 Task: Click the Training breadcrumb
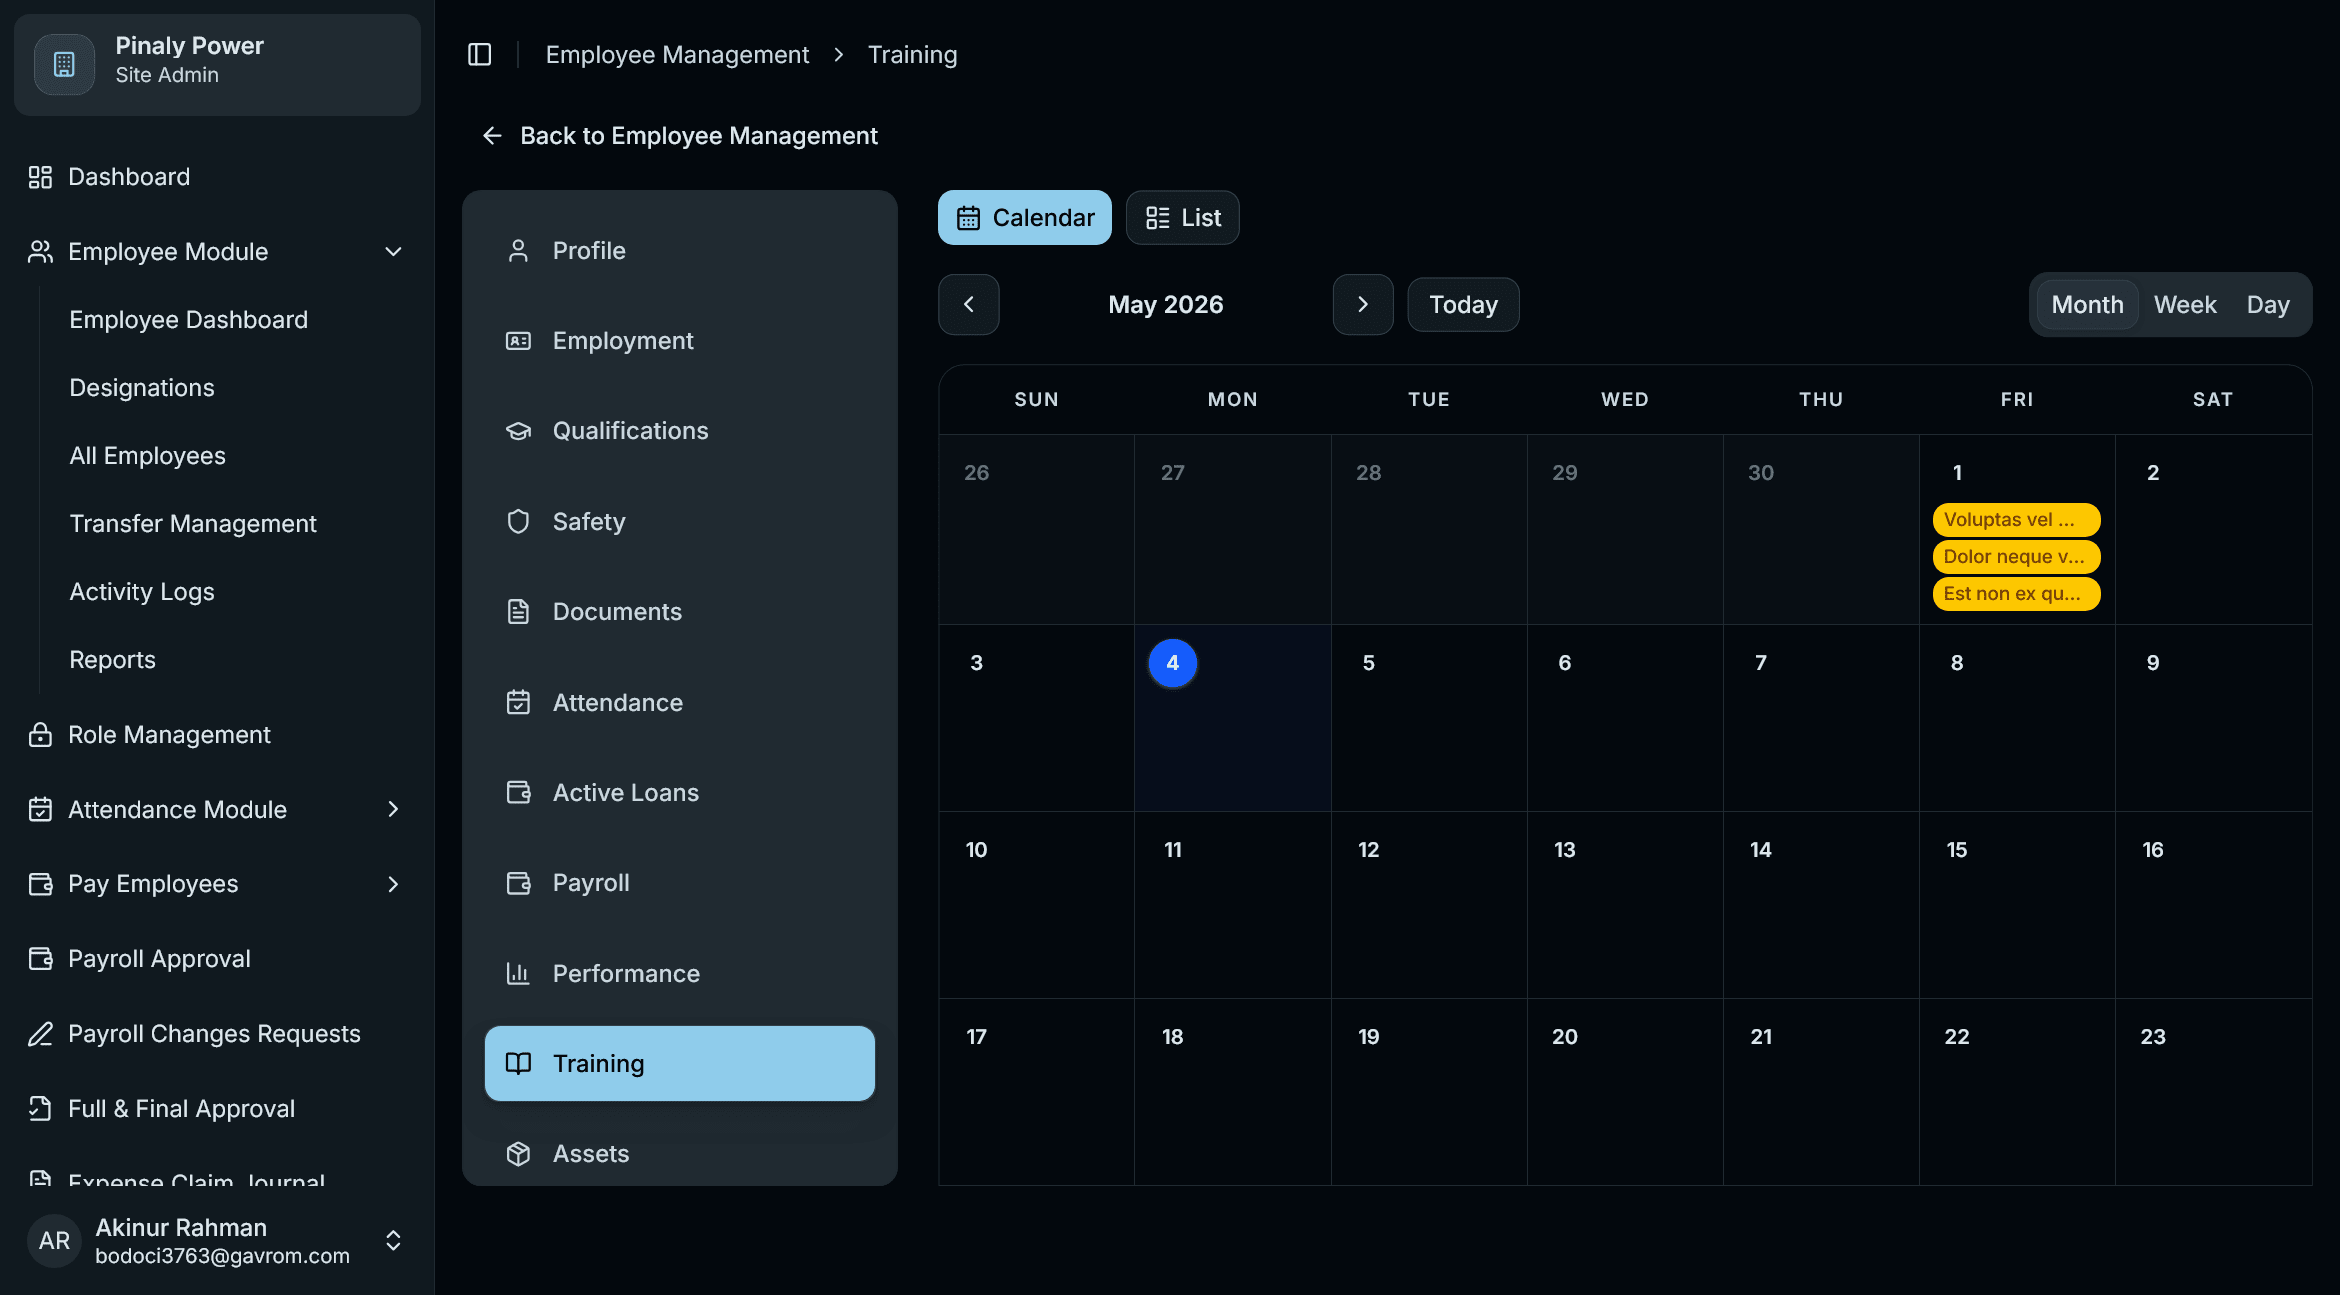click(x=912, y=55)
